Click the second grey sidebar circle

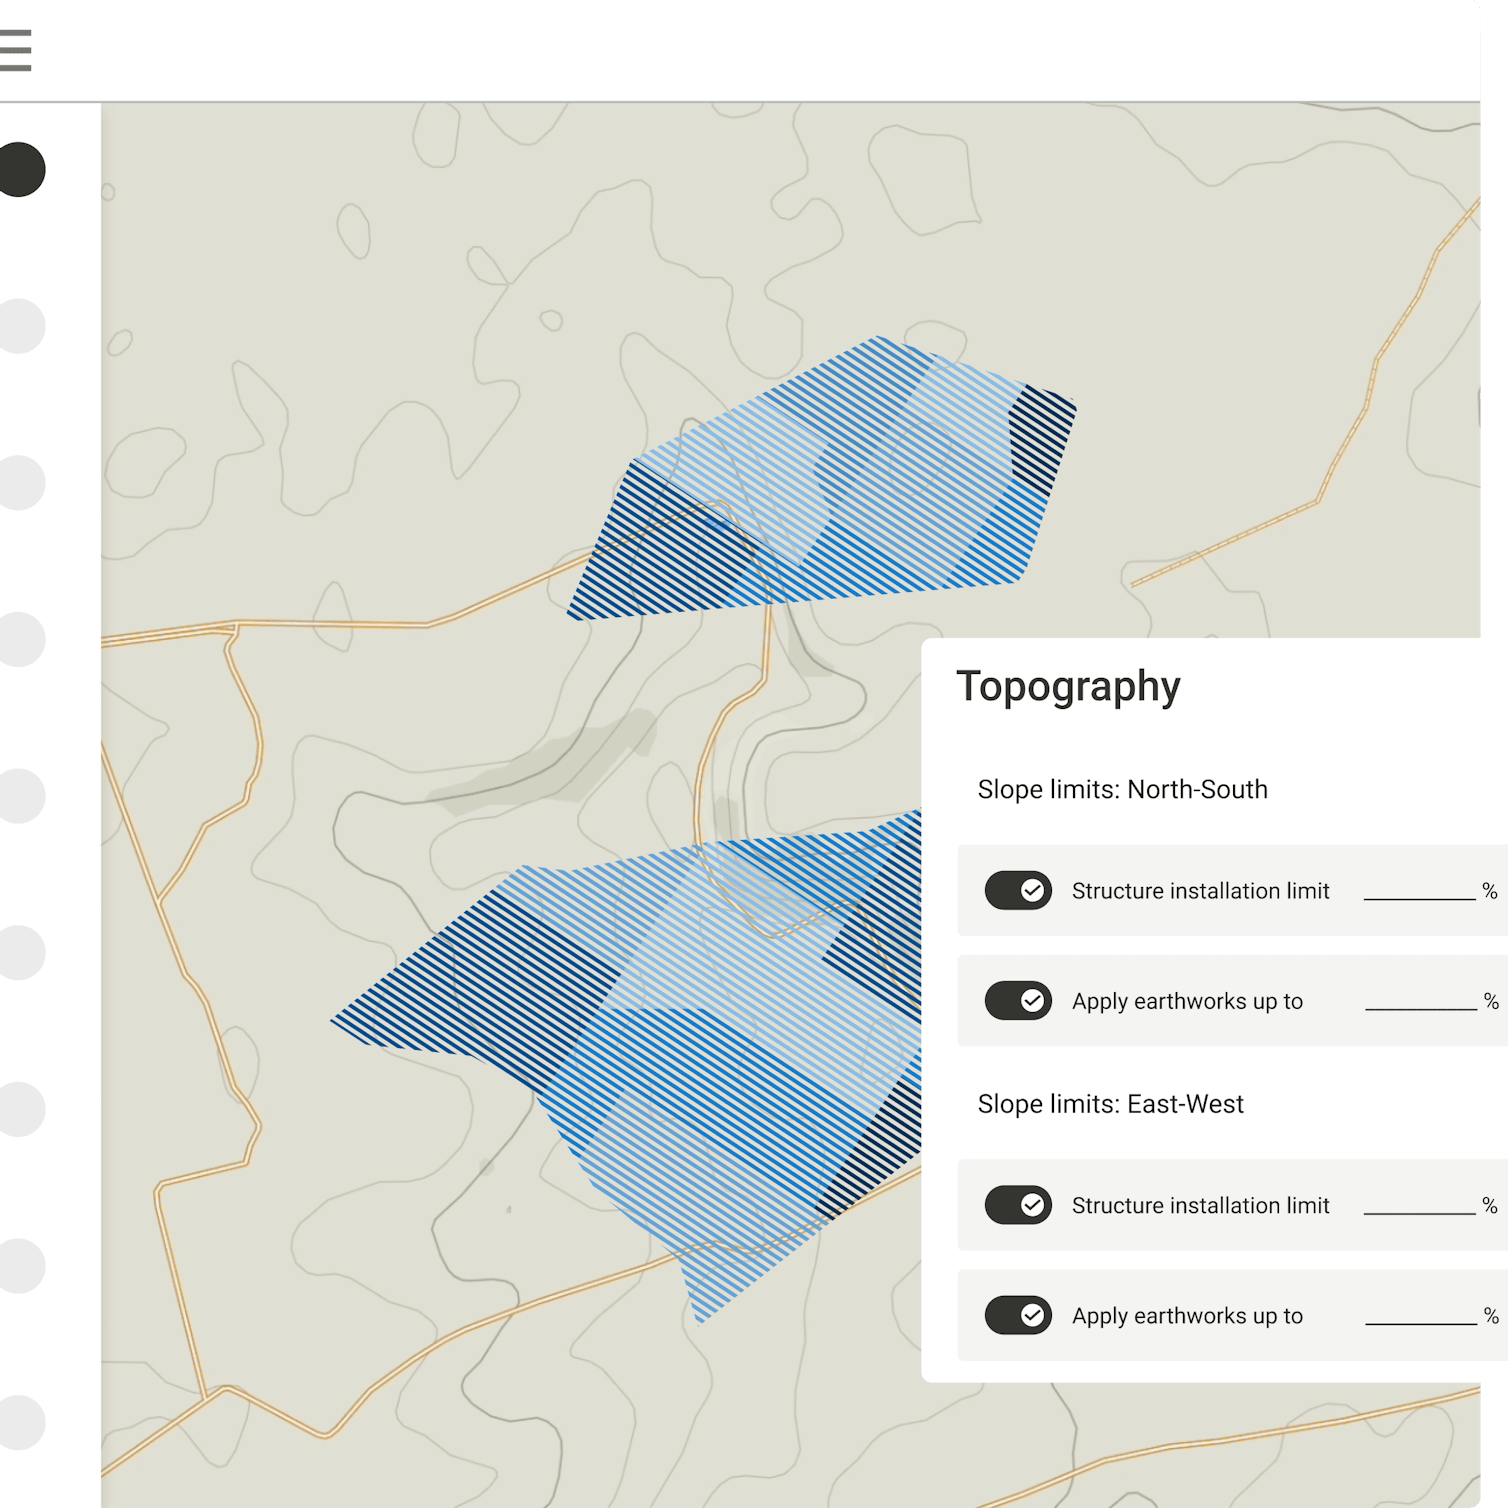pos(22,483)
